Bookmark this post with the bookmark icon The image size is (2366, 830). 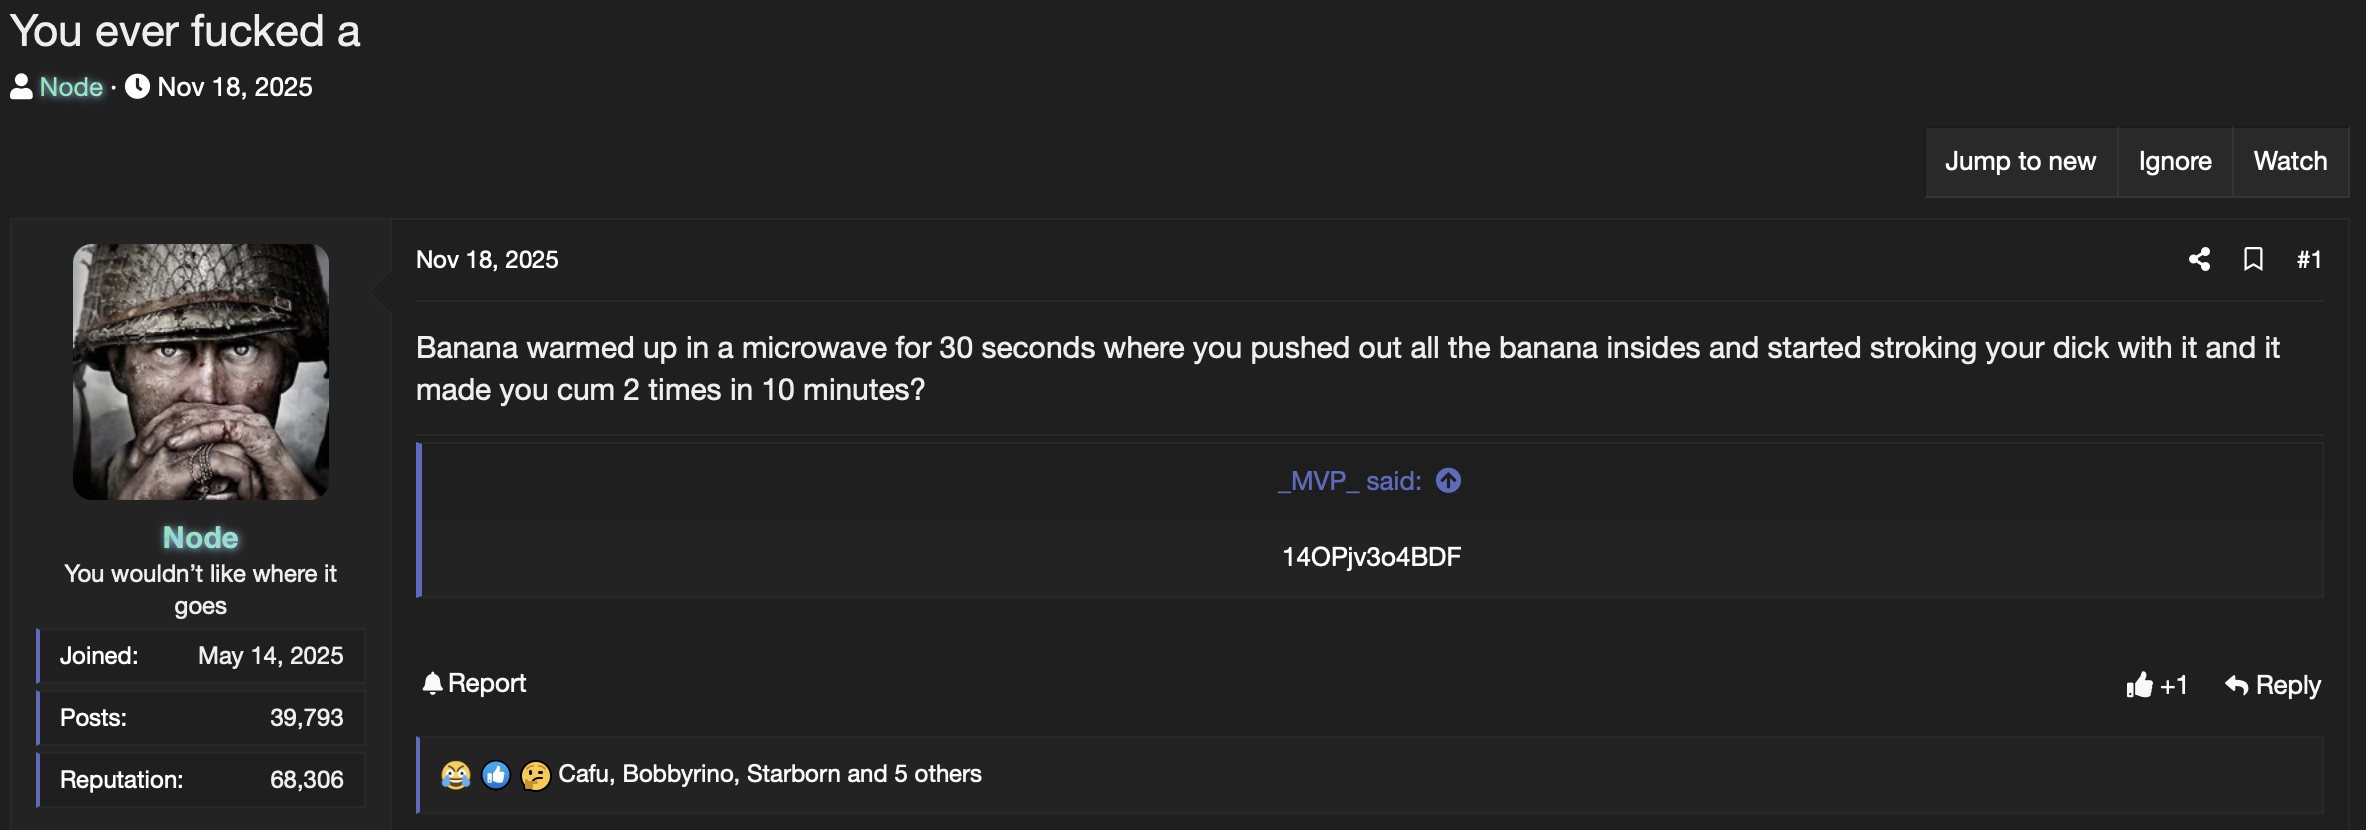pyautogui.click(x=2255, y=259)
